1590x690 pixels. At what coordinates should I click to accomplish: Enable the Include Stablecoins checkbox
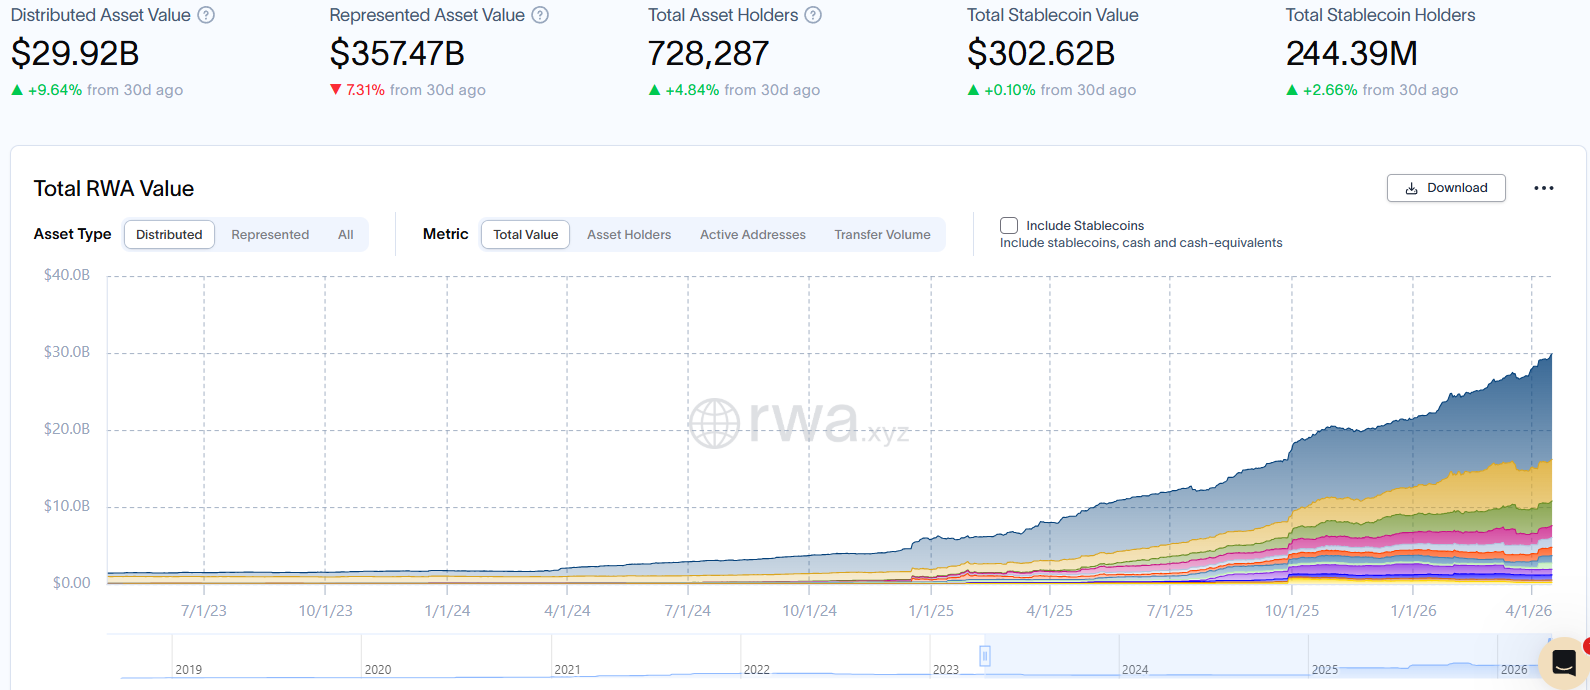tap(1009, 226)
